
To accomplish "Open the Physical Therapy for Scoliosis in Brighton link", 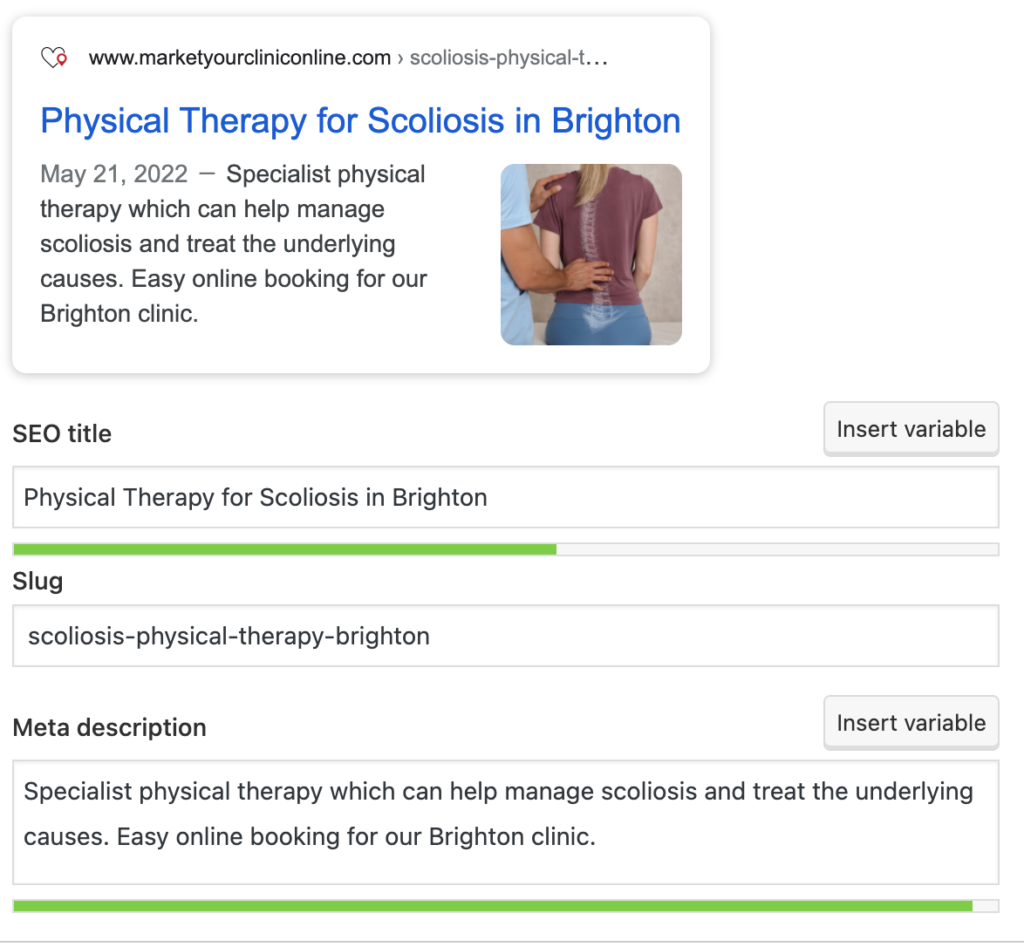I will click(360, 121).
